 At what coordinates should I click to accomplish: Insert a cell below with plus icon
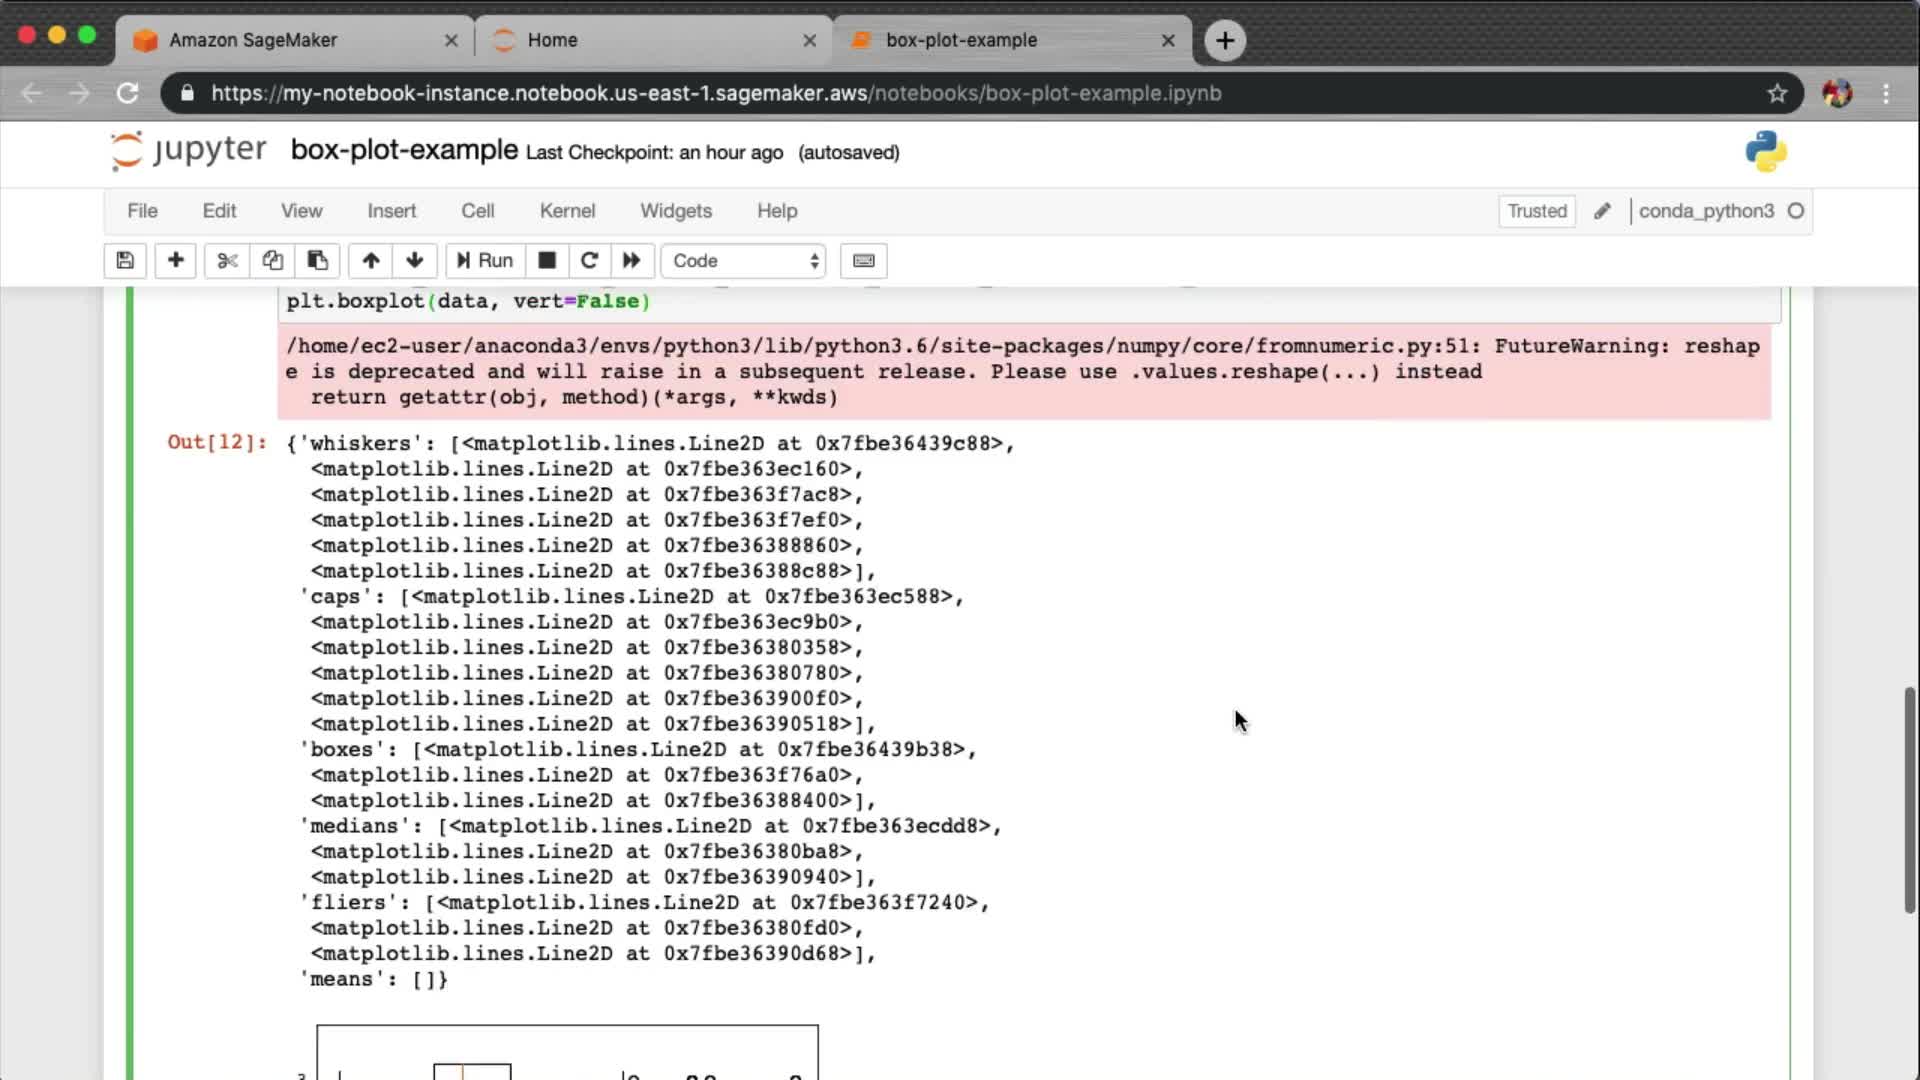(175, 261)
